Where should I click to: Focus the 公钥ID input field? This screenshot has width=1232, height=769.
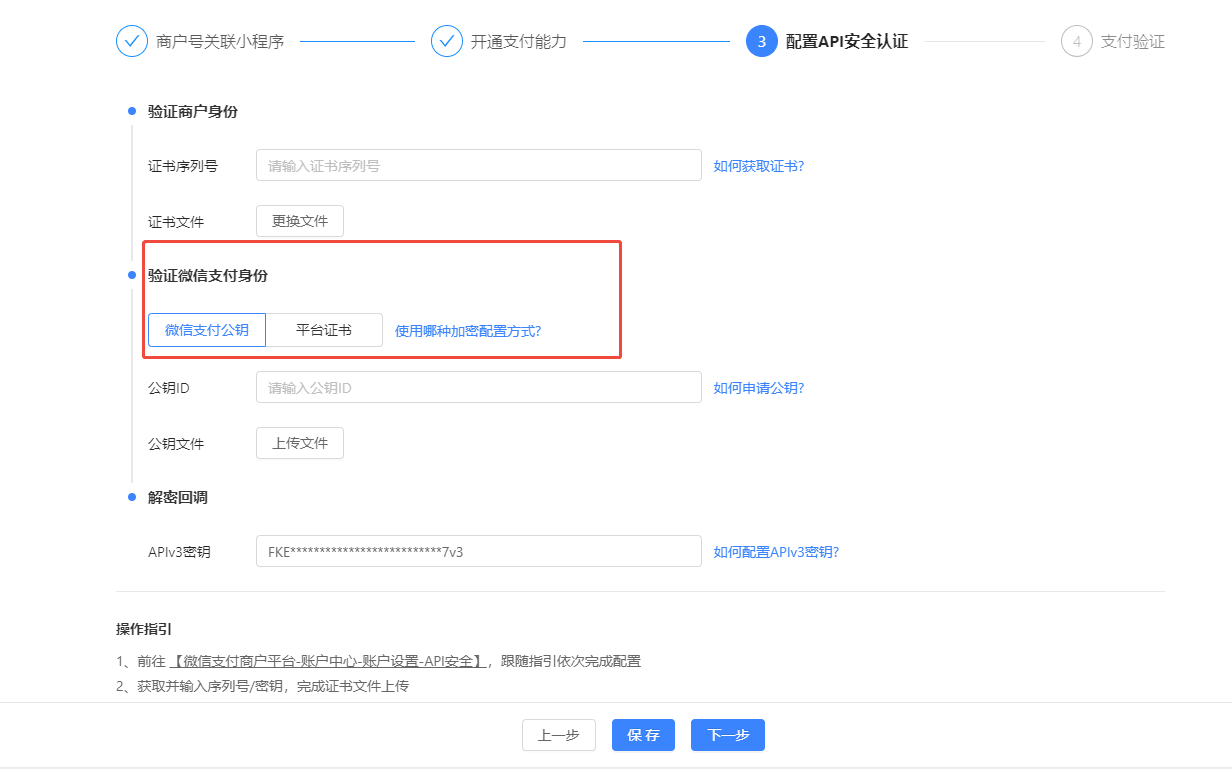pyautogui.click(x=479, y=387)
